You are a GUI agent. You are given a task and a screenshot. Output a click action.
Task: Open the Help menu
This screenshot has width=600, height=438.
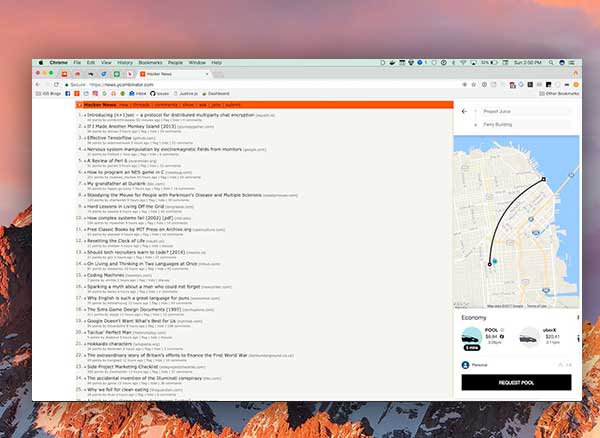[x=217, y=62]
